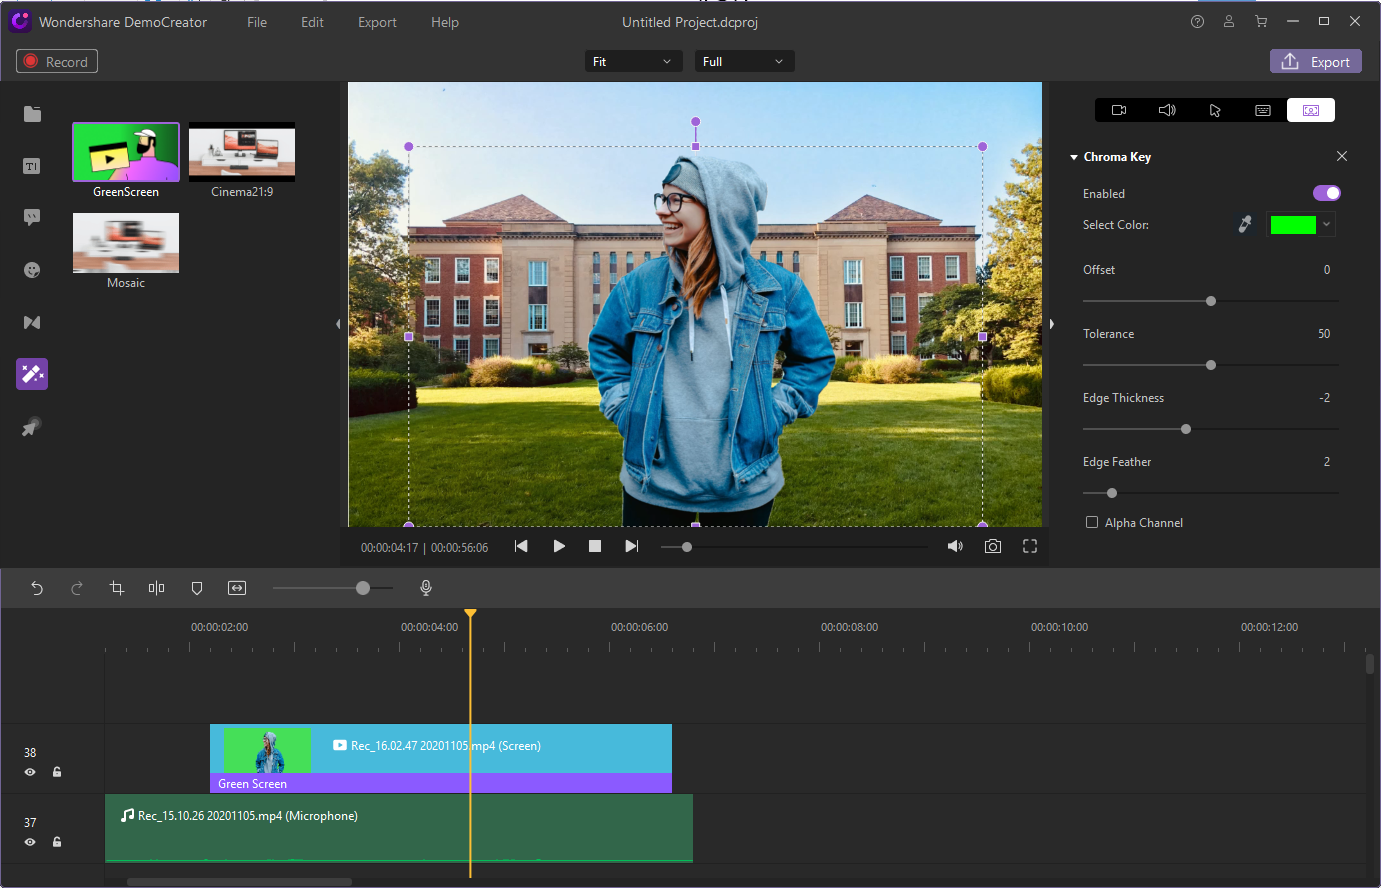Check the Alpha Channel checkbox

1092,522
